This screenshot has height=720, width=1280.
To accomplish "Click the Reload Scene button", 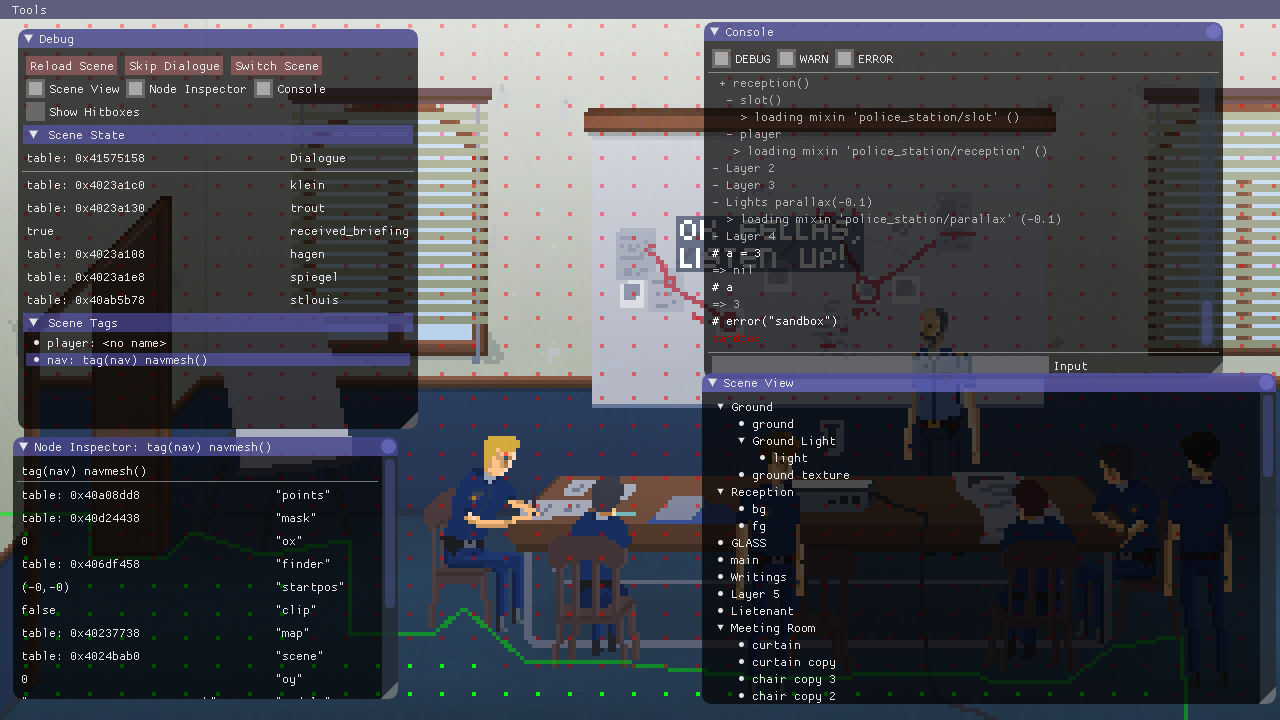I will [x=71, y=66].
